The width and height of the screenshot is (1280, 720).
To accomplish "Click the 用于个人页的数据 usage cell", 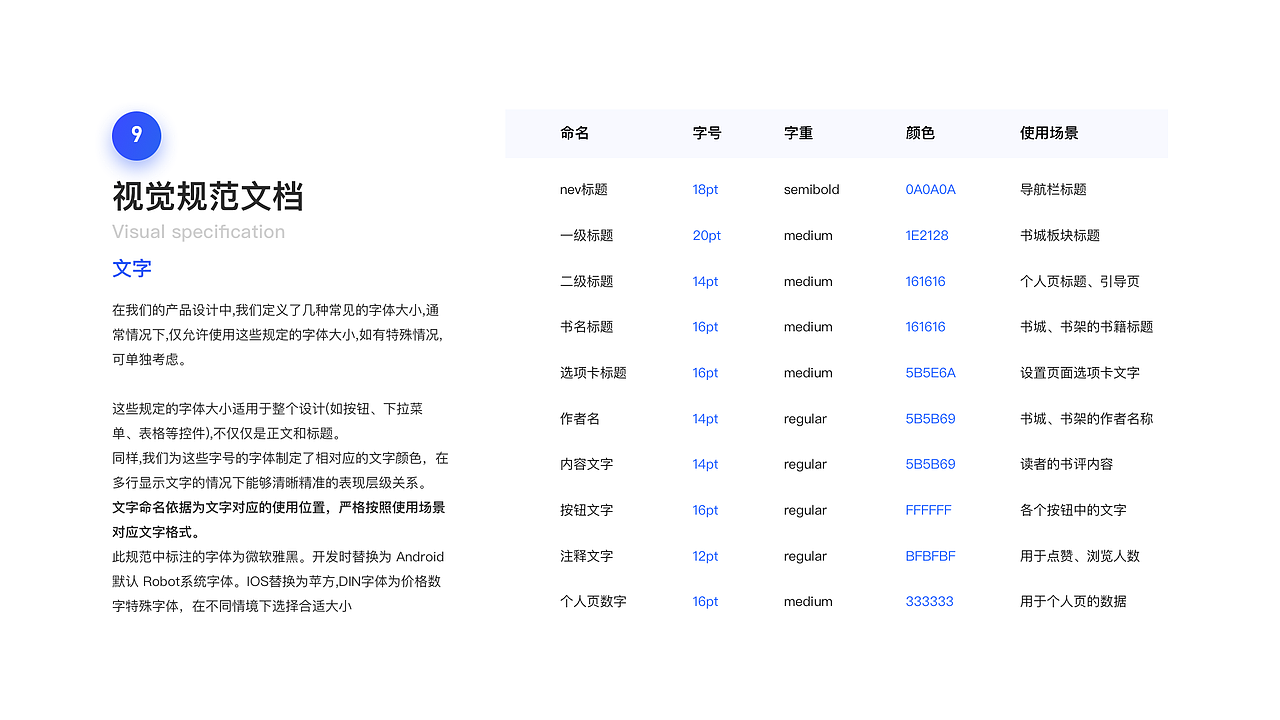I will (x=1073, y=602).
